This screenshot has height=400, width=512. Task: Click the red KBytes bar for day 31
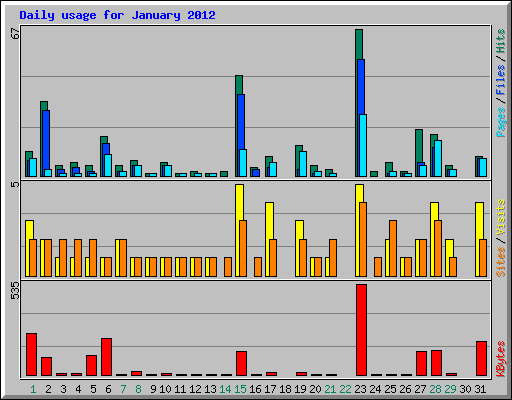tap(481, 358)
